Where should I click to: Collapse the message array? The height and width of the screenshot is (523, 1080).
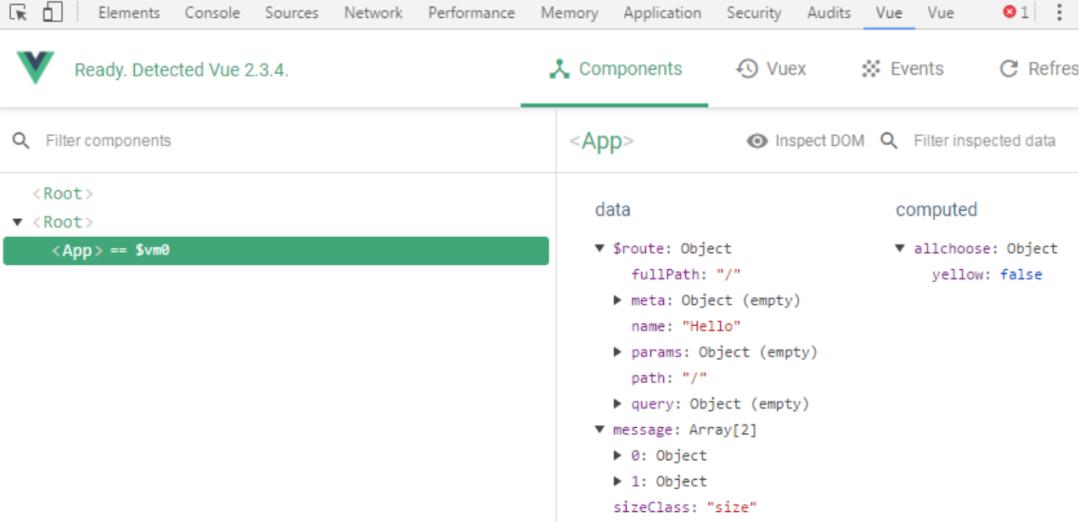(600, 430)
